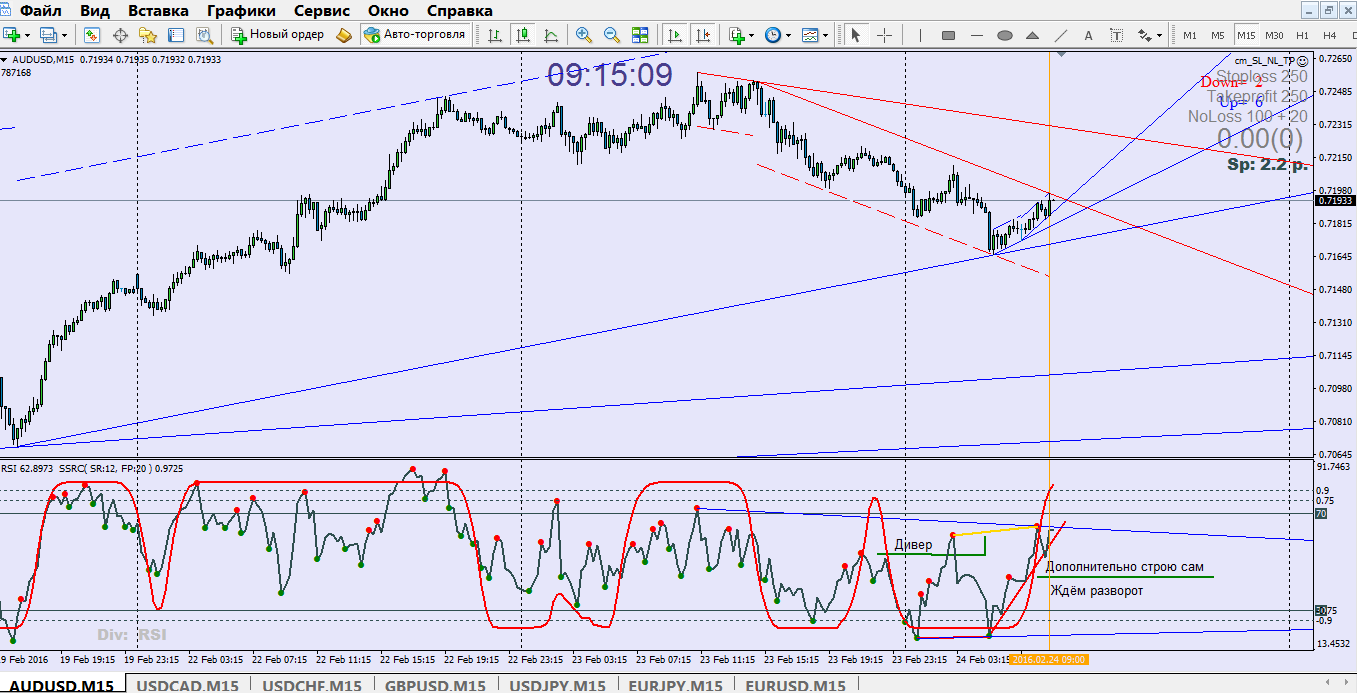This screenshot has width=1357, height=693.
Task: Switch to line chart type
Action: coord(551,35)
